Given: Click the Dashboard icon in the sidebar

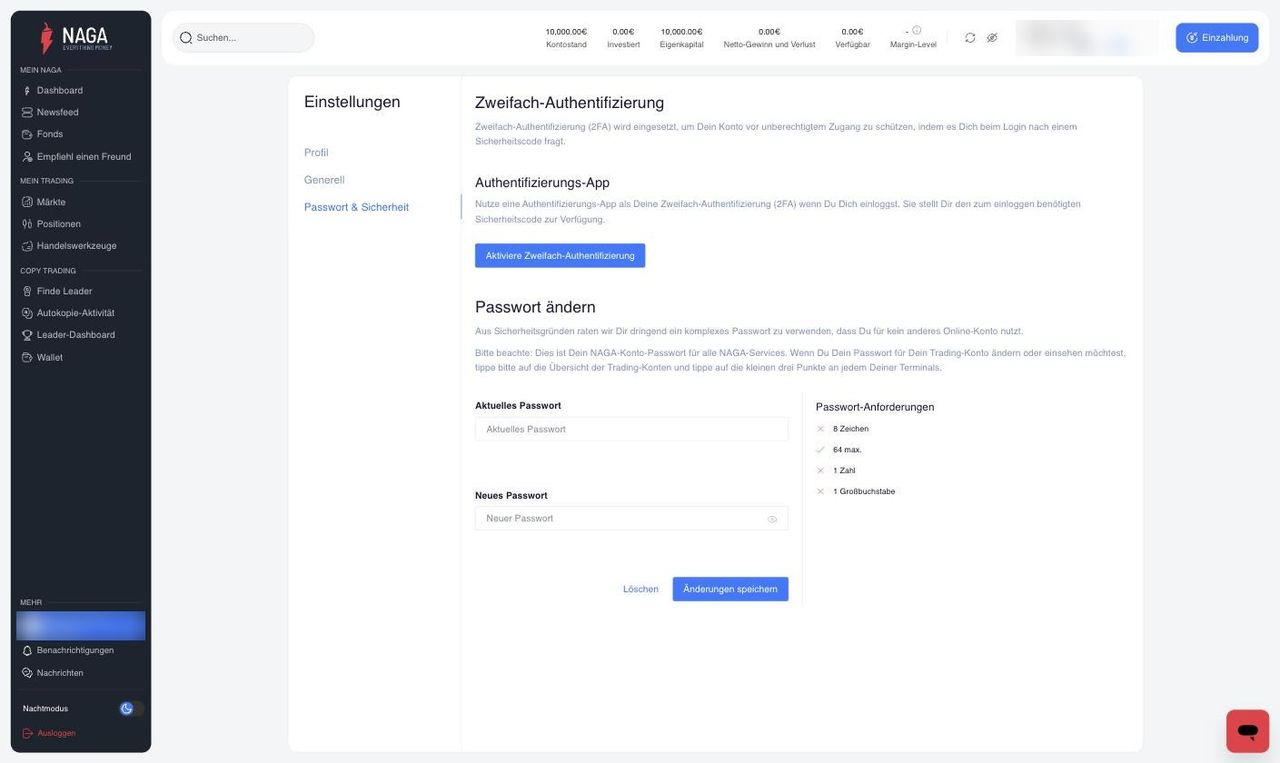Looking at the screenshot, I should coord(27,90).
